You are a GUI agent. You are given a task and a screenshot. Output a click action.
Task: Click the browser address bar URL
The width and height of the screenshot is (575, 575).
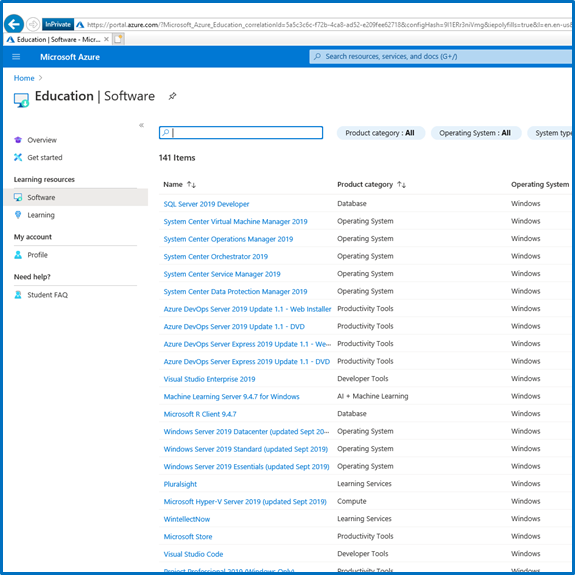click(x=329, y=25)
